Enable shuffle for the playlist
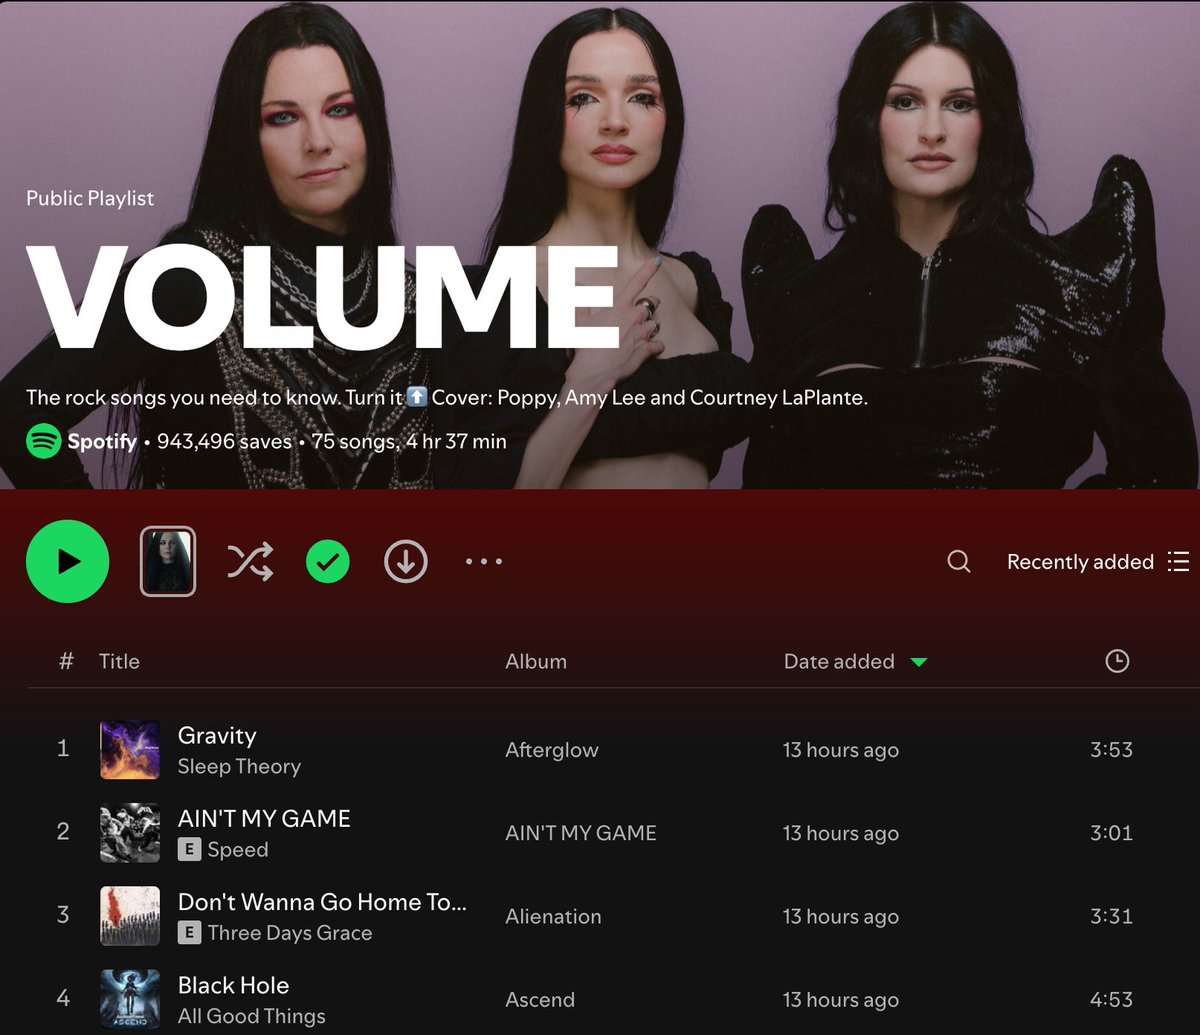The height and width of the screenshot is (1035, 1200). coord(250,562)
